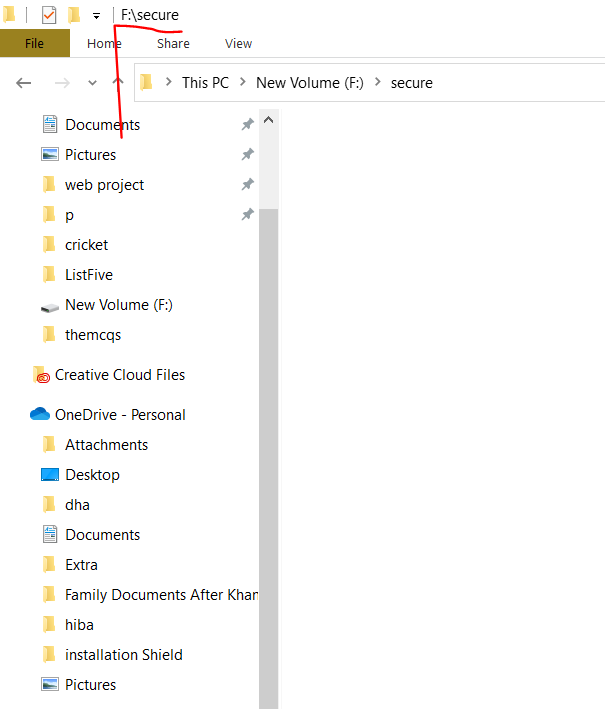Open the web project folder
This screenshot has height=710, width=605.
click(104, 185)
